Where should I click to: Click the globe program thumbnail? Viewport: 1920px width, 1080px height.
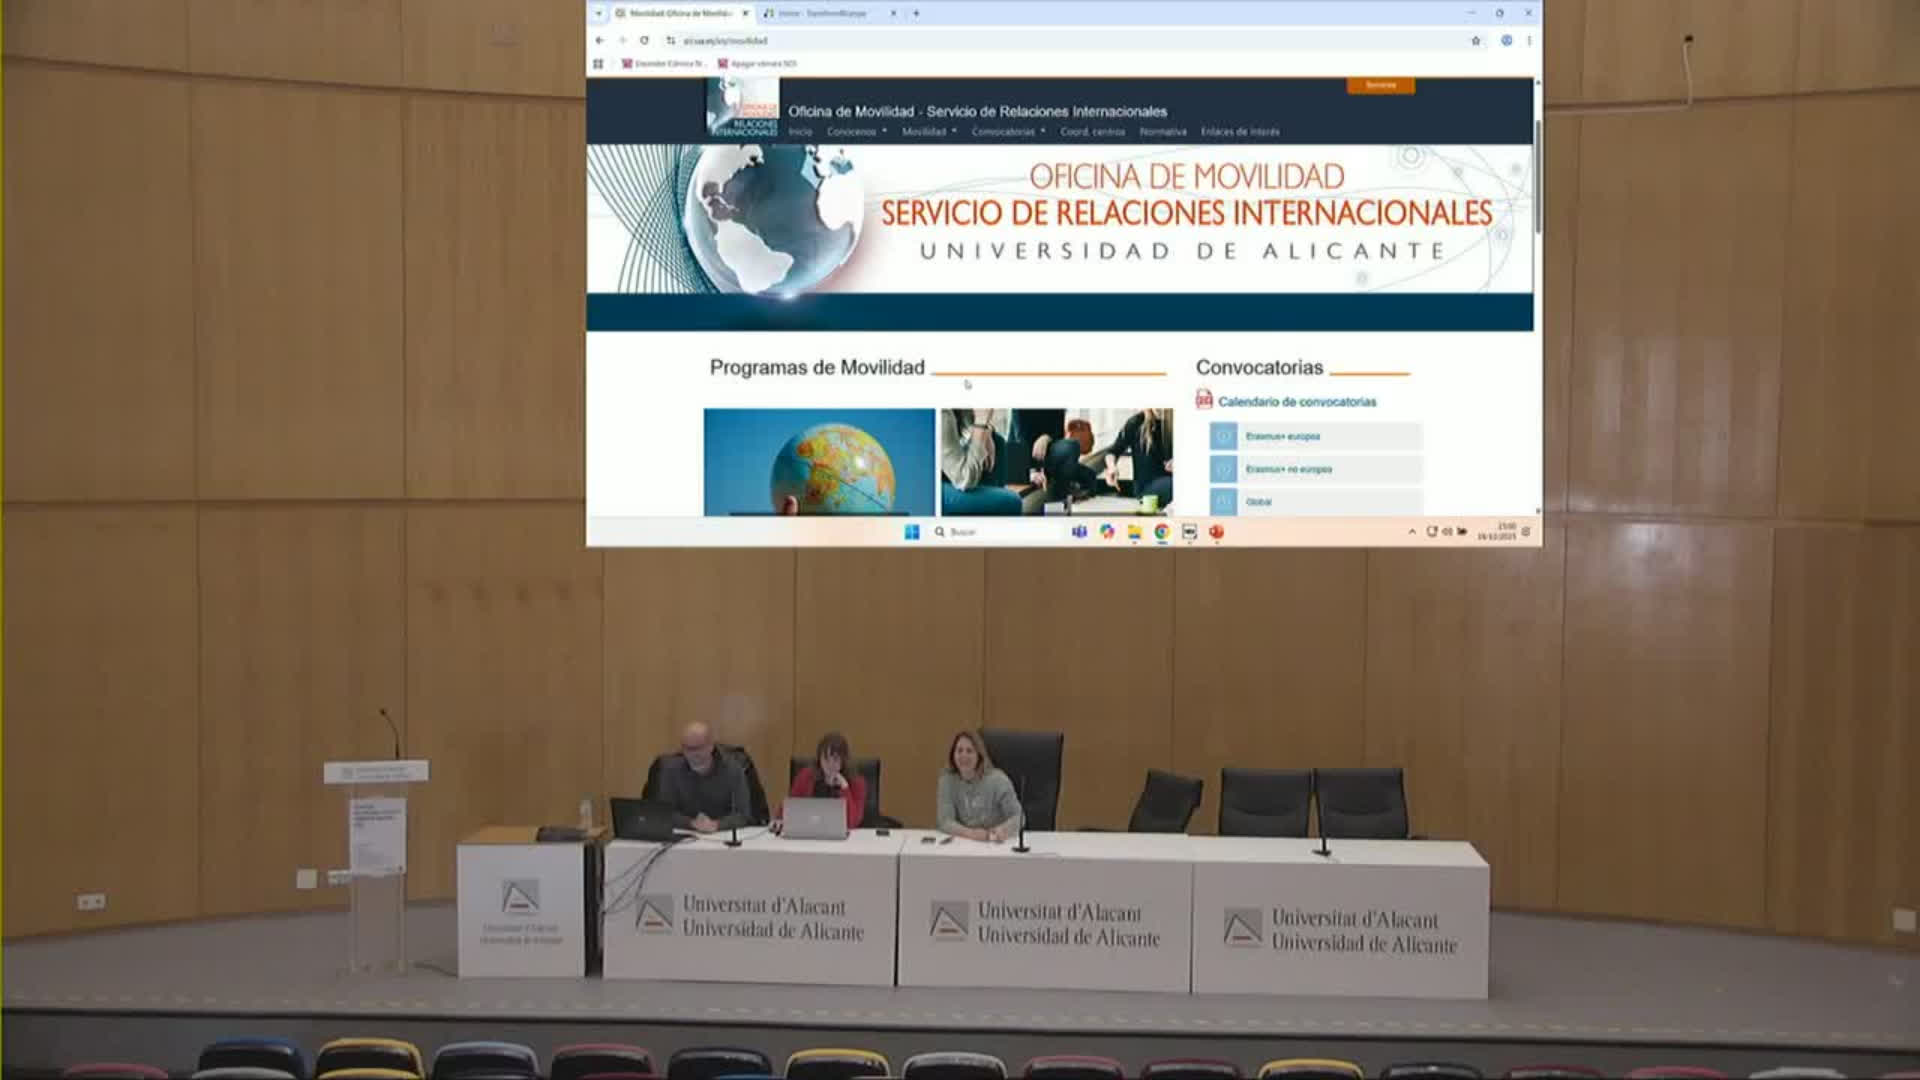[819, 462]
